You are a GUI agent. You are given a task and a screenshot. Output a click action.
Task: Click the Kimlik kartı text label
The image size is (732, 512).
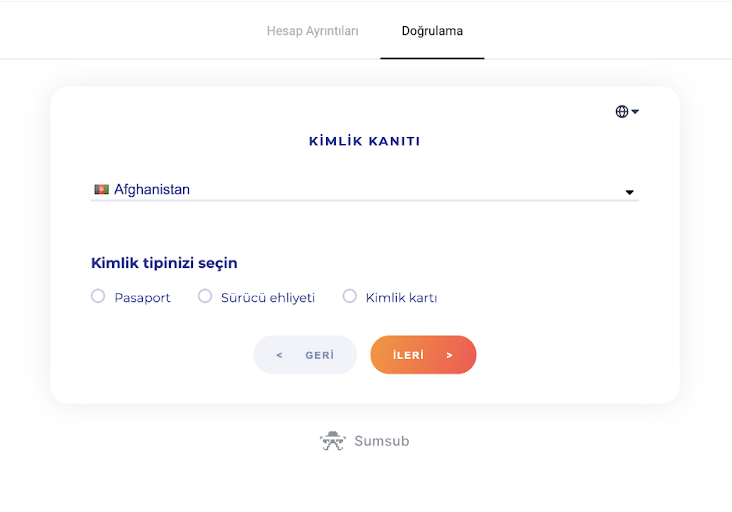point(401,298)
